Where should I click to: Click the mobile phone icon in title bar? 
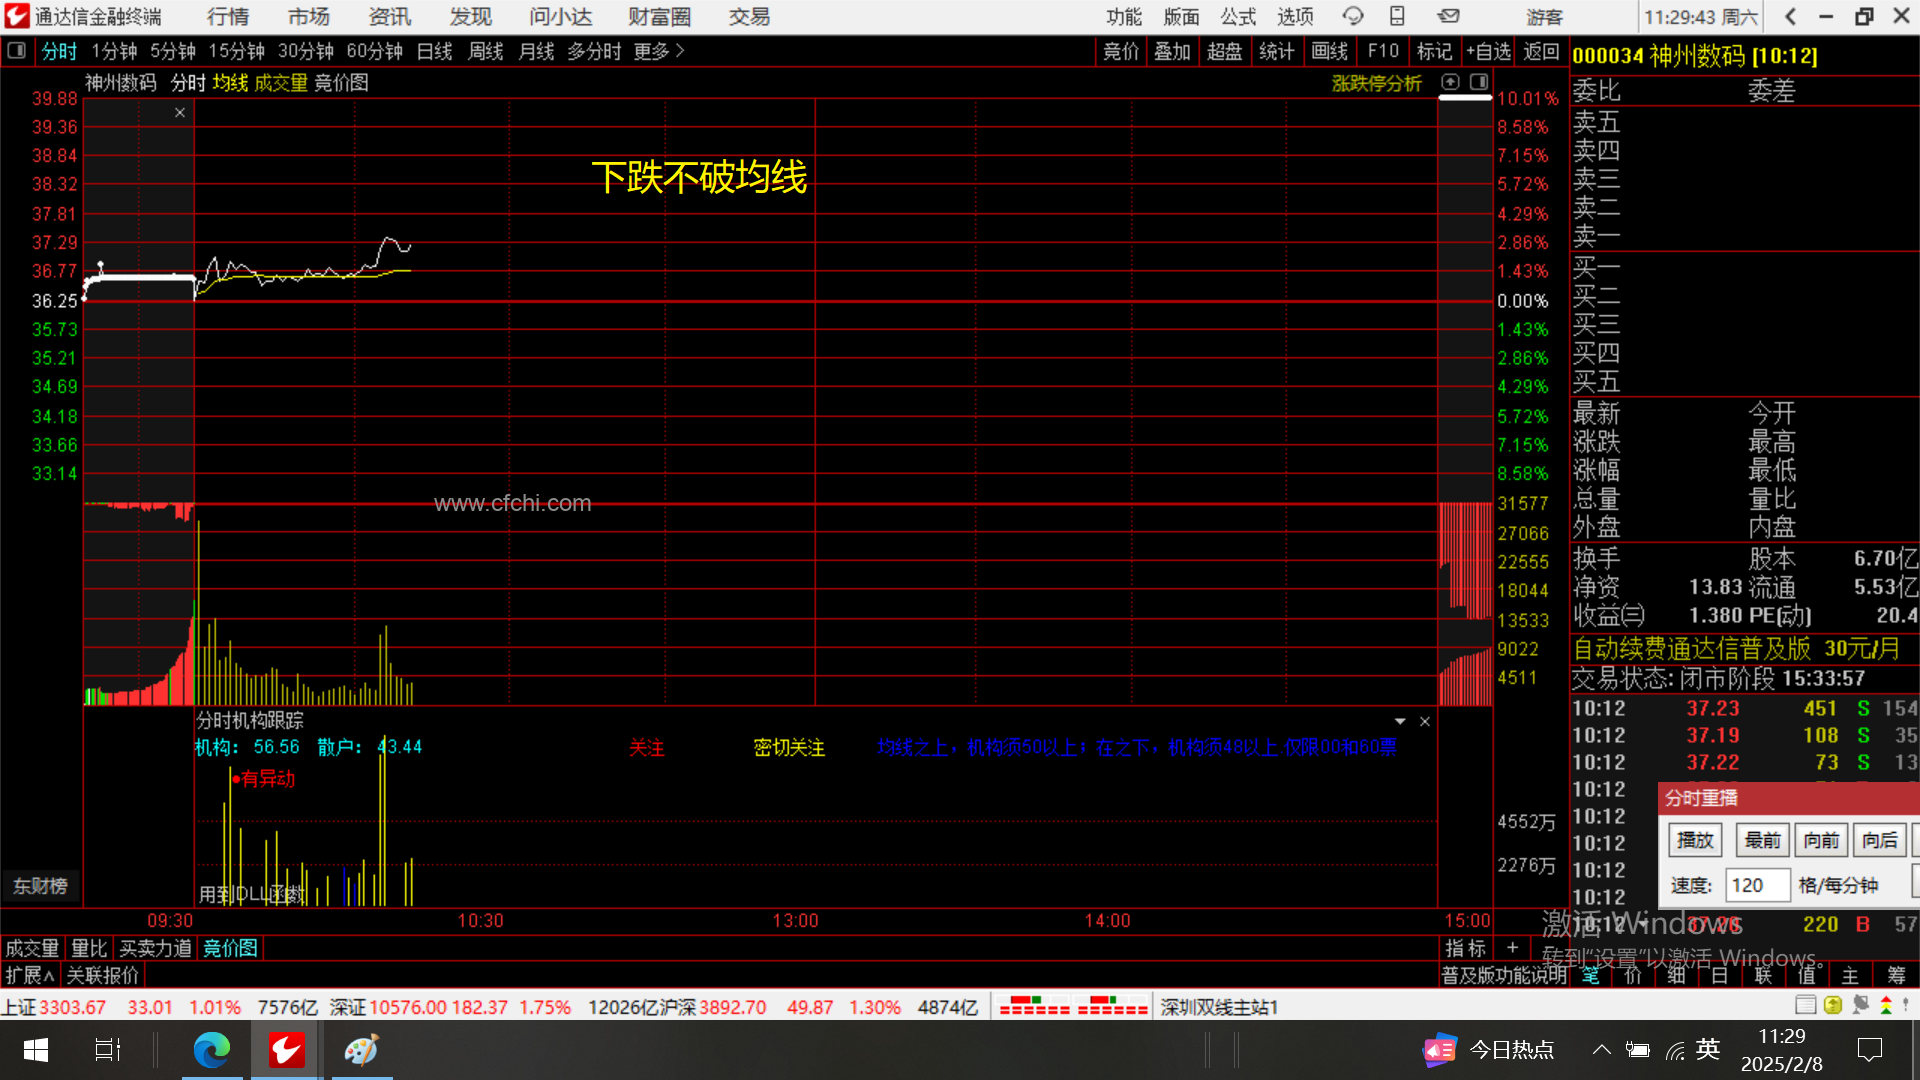[1397, 16]
